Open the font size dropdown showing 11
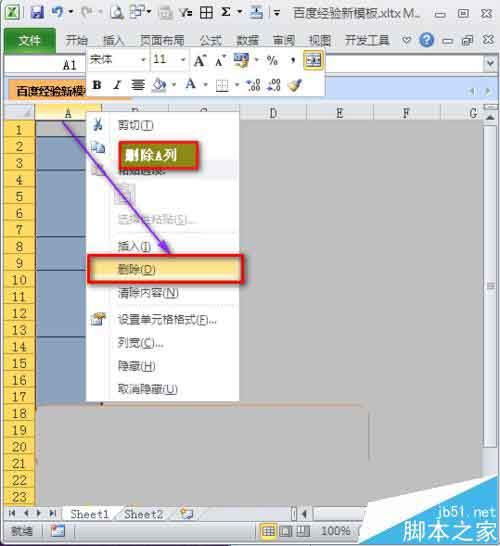Screen dimensions: 500x546 point(182,60)
